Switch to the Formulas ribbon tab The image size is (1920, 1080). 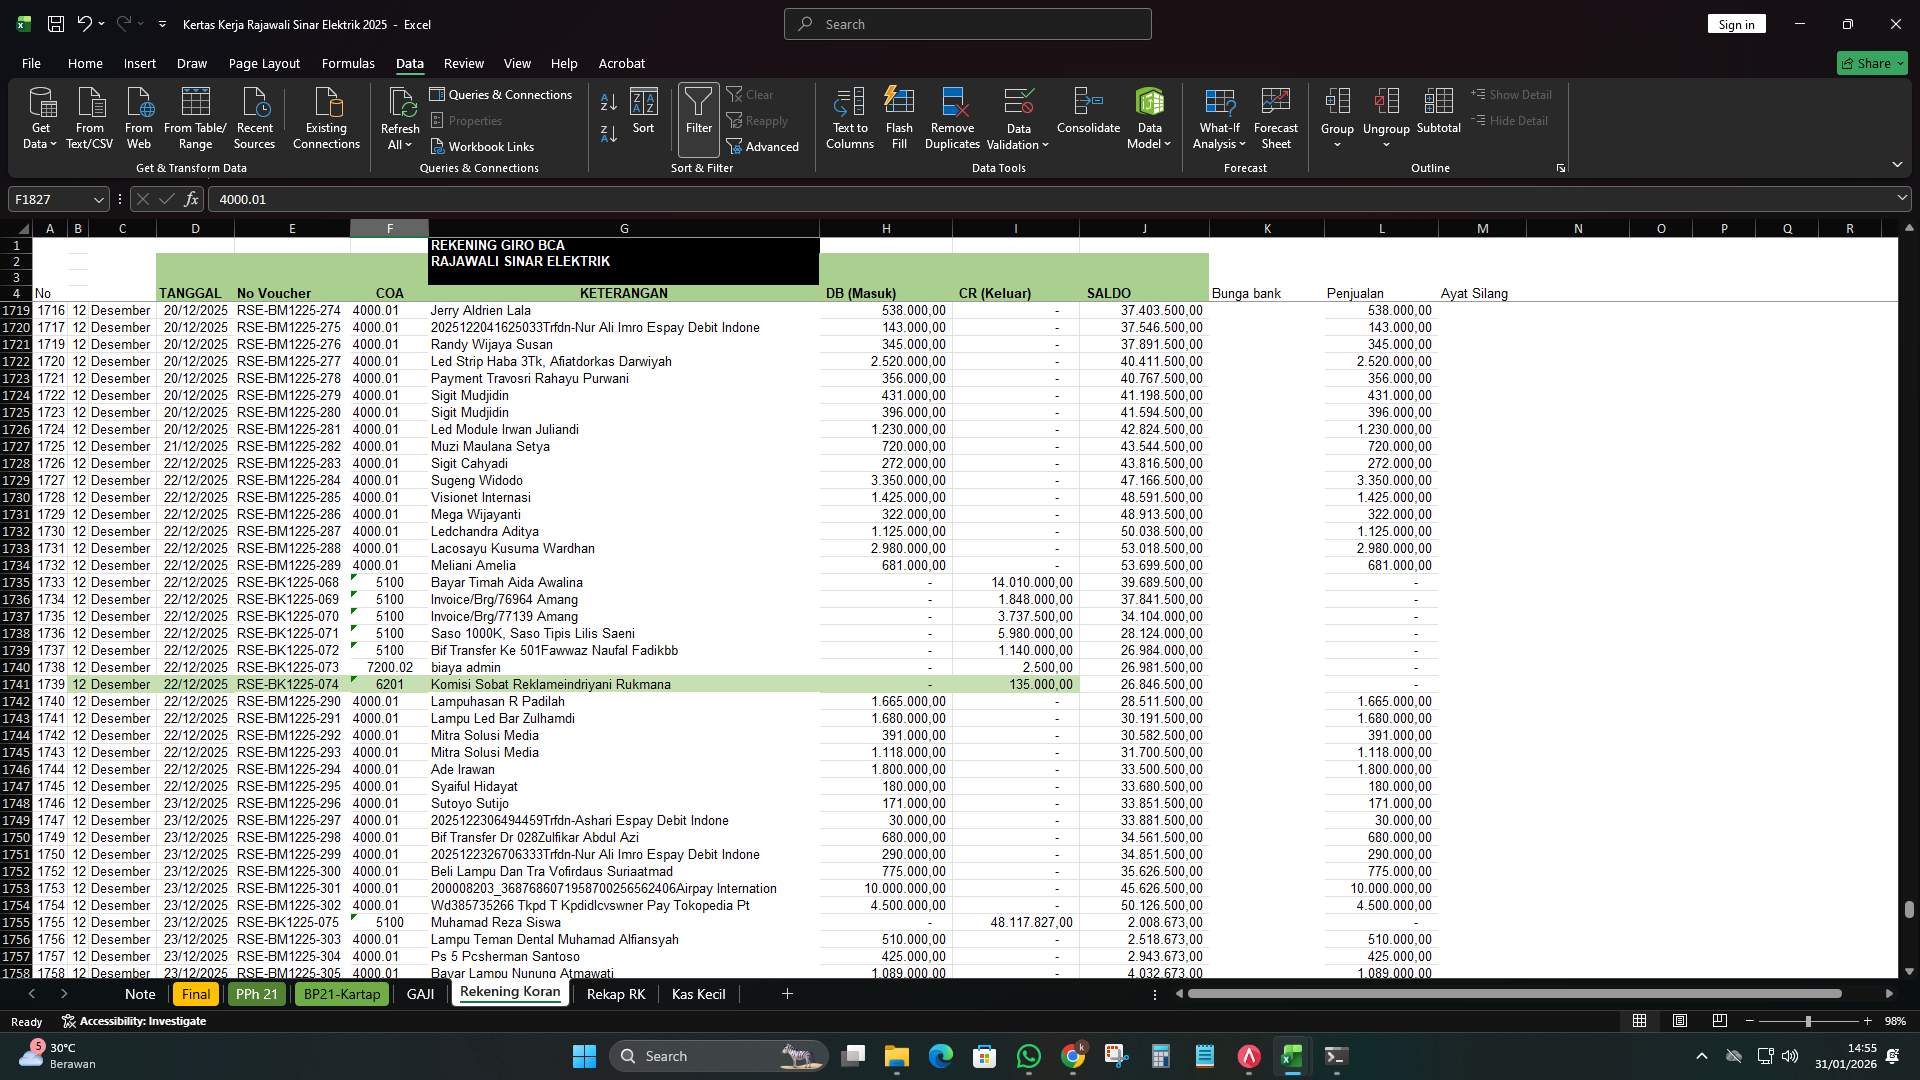point(347,63)
